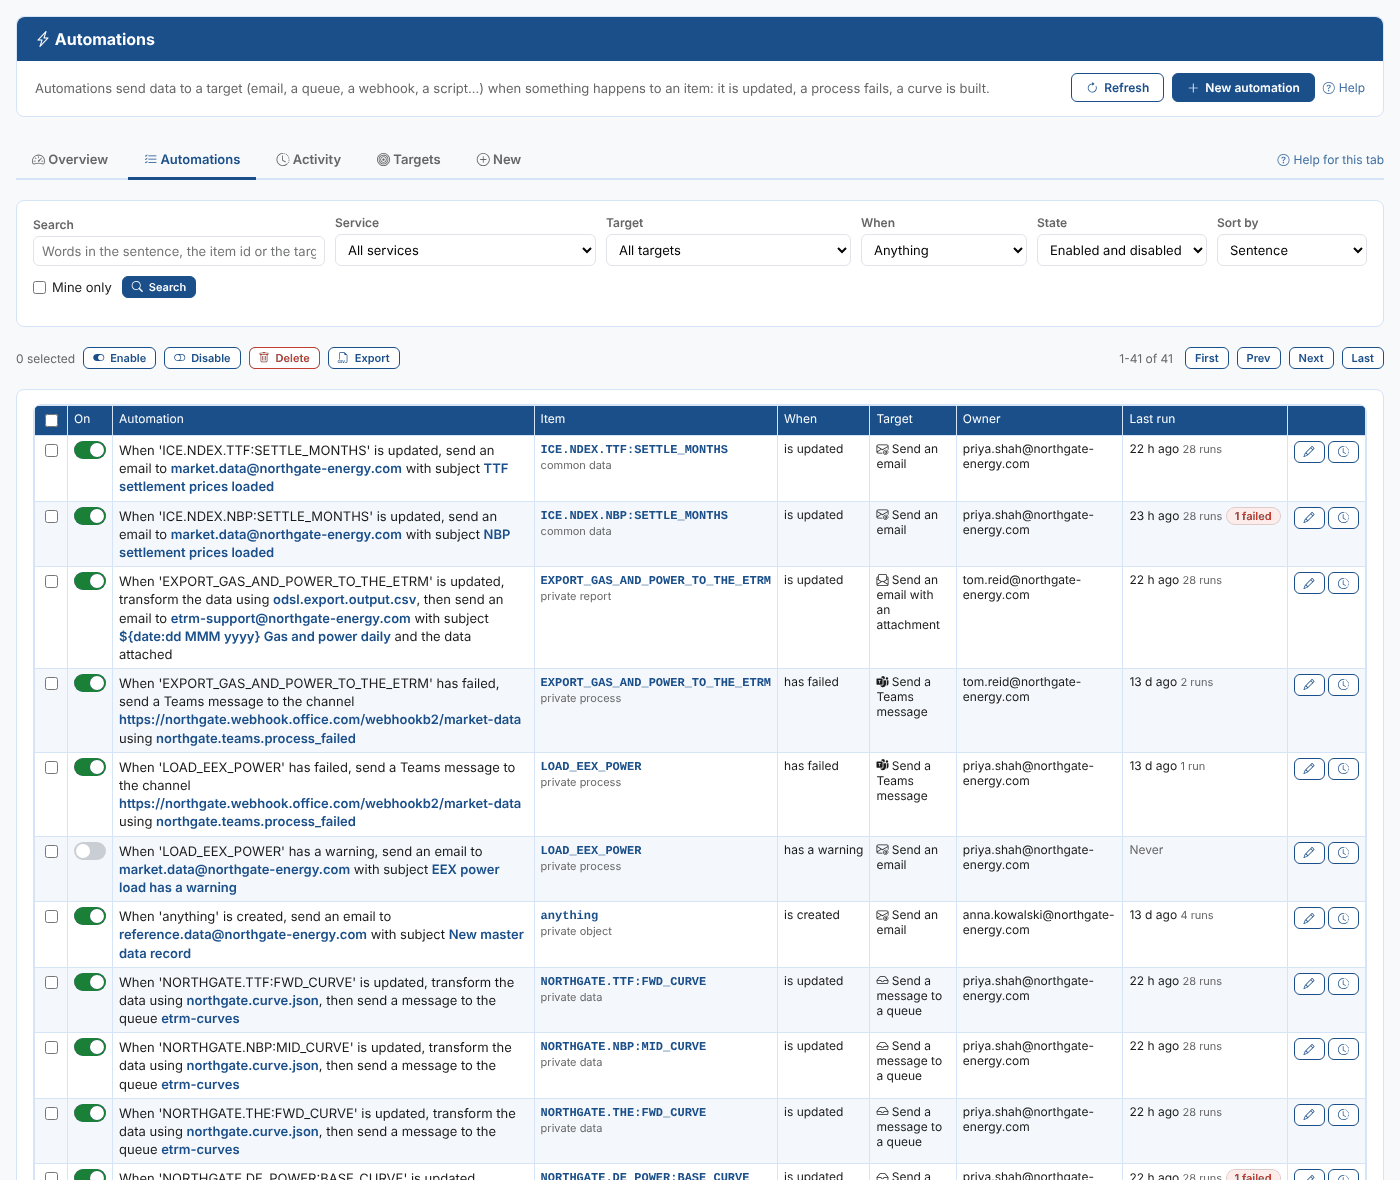The width and height of the screenshot is (1400, 1180).
Task: Enable the LOAD_EEX_POWER has a warning switch
Action: 90,851
